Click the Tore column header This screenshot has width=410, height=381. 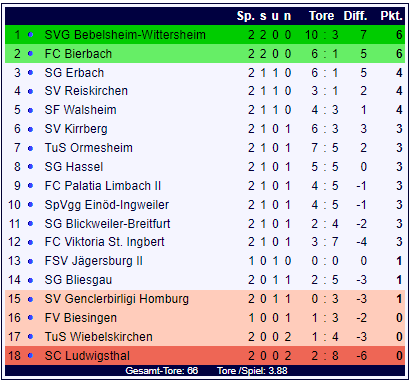click(x=321, y=16)
